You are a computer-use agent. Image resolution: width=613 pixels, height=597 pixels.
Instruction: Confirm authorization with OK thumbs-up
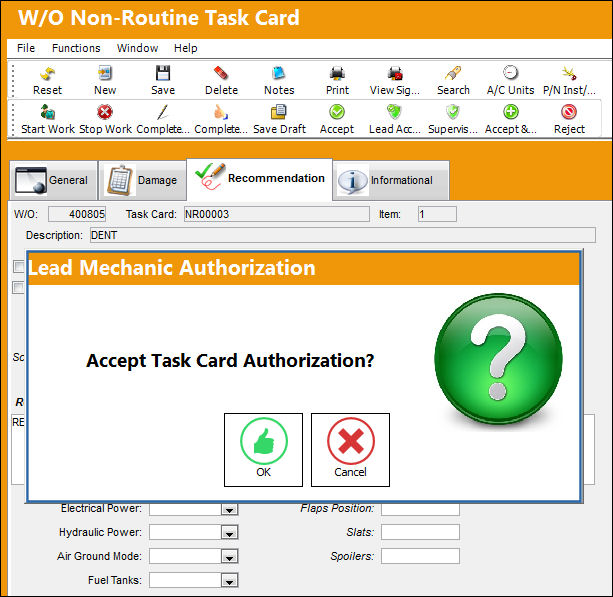(263, 450)
